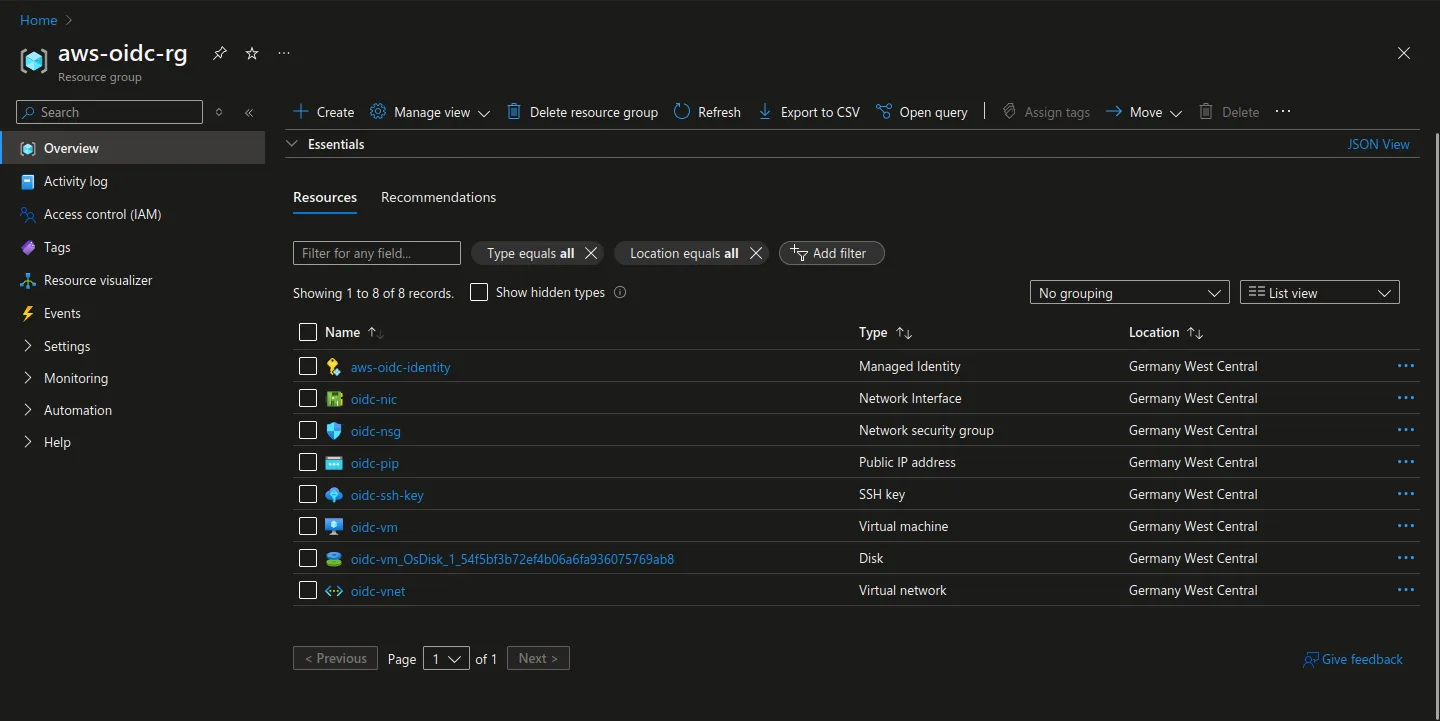The image size is (1440, 721).
Task: Expand the Settings section in the sidebar
Action: tap(67, 347)
